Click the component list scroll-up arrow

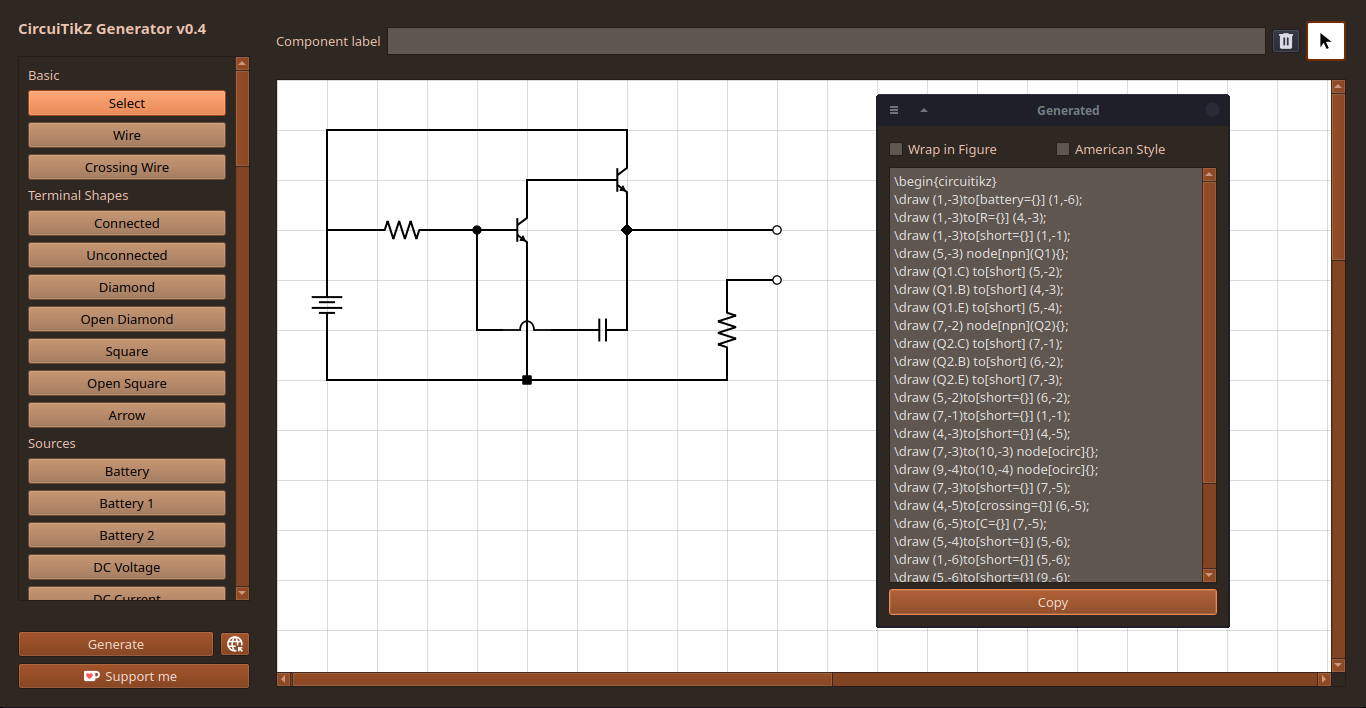click(242, 63)
